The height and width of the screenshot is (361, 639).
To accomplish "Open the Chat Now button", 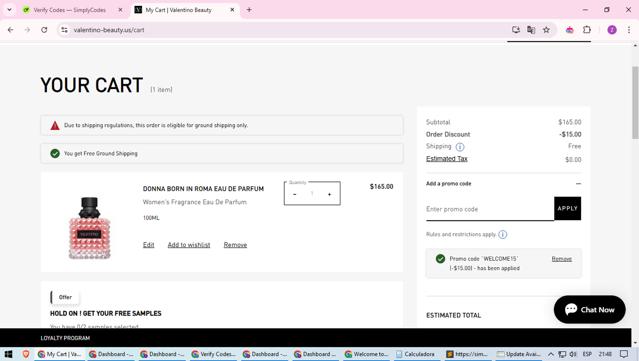I will (589, 310).
